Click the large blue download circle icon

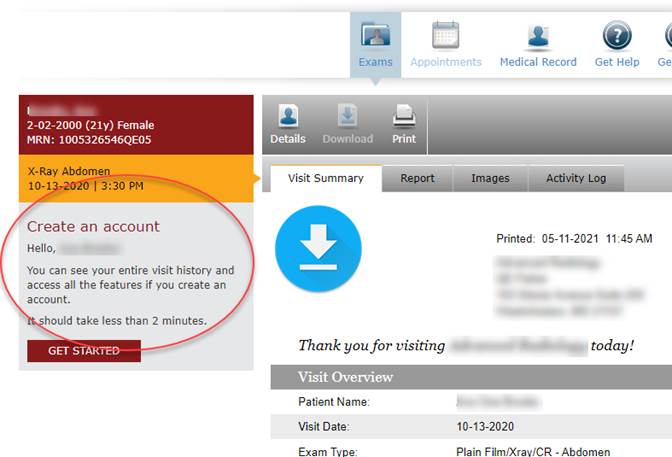coord(318,249)
